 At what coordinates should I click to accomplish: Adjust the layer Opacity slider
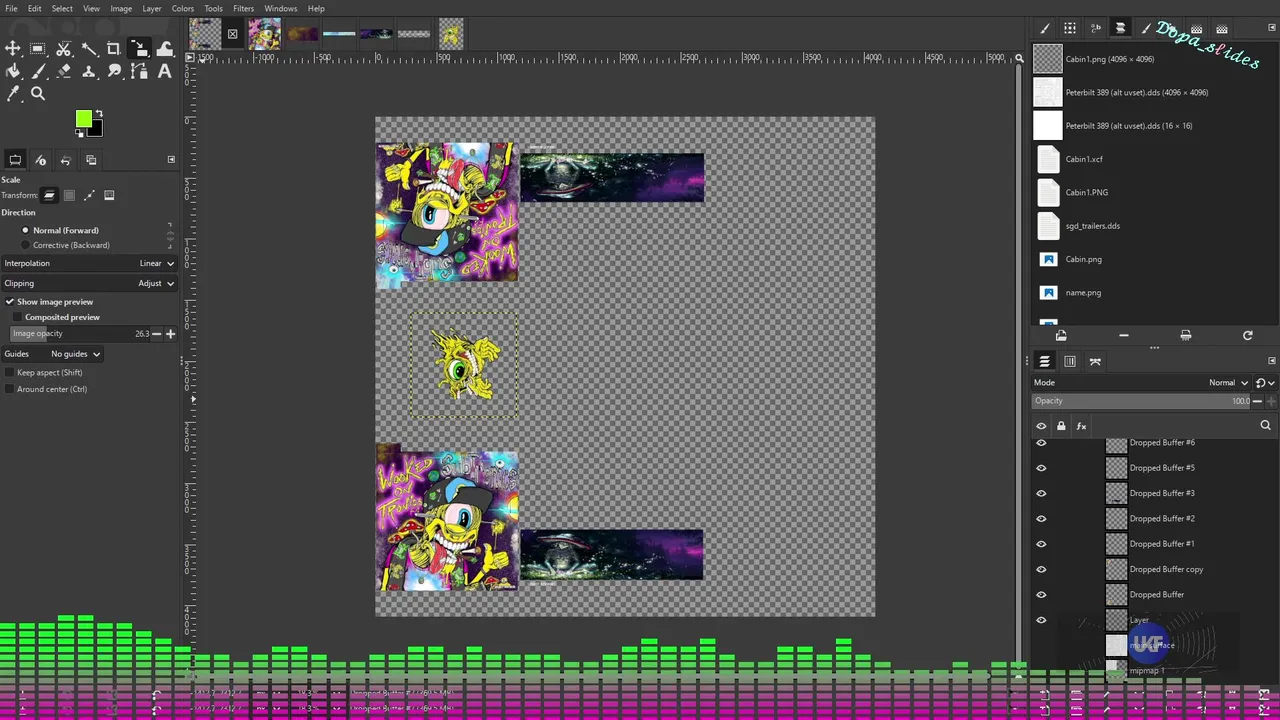(1142, 401)
